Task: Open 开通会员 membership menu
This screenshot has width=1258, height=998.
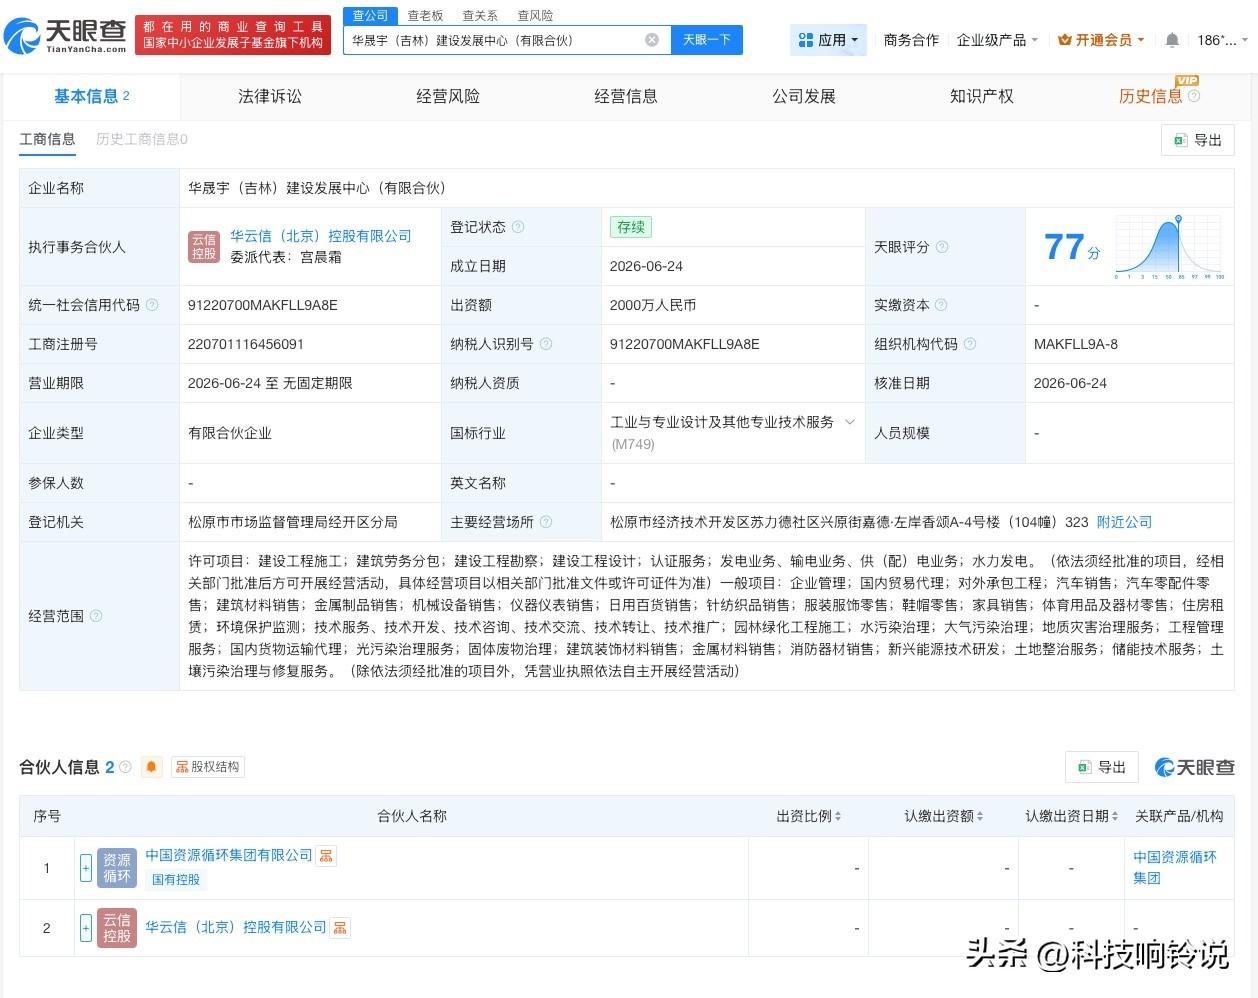Action: [x=1101, y=40]
